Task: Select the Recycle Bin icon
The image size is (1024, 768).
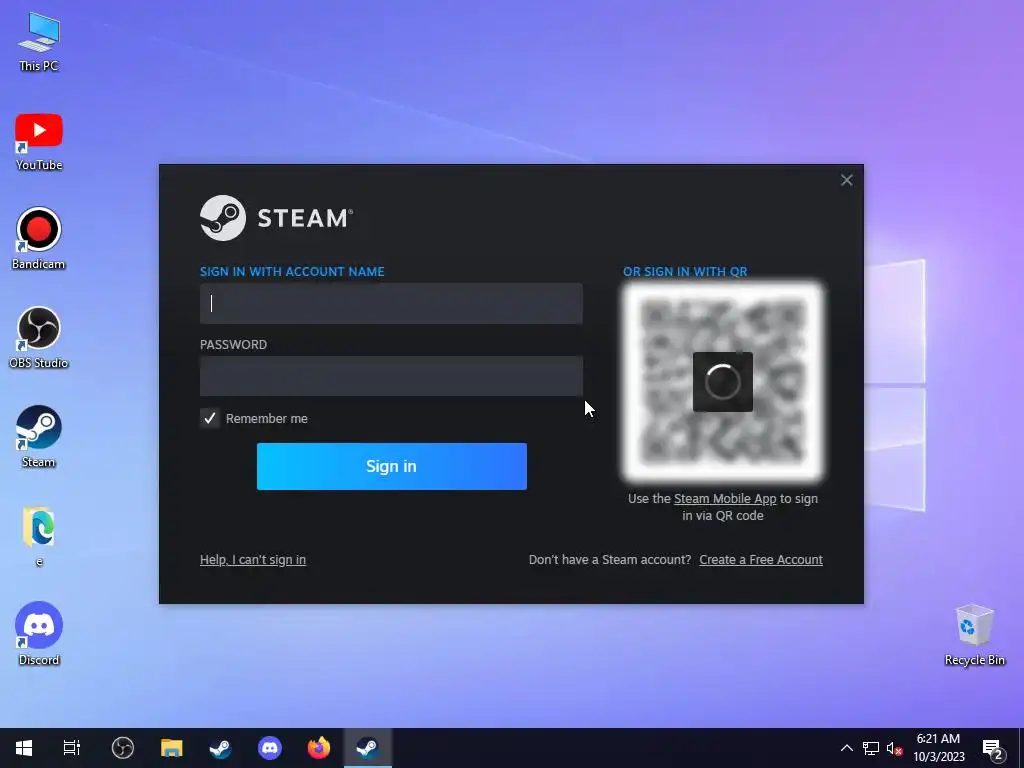Action: [974, 635]
